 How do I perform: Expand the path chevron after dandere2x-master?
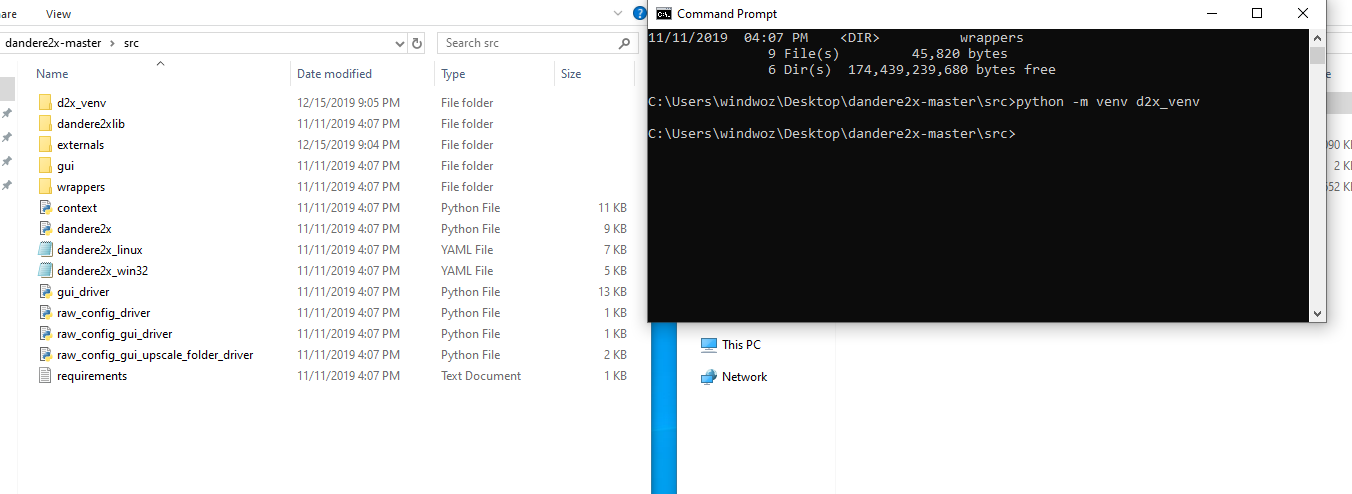click(x=113, y=43)
